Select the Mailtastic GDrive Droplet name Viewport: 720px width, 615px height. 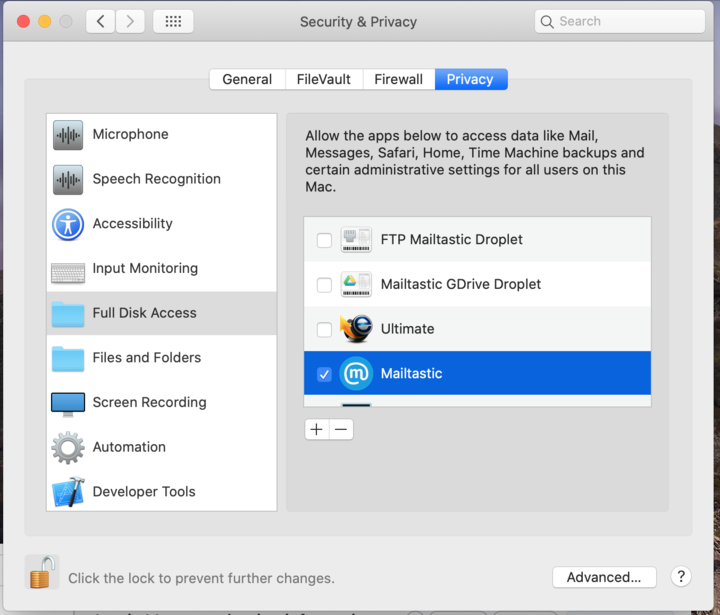tap(461, 284)
